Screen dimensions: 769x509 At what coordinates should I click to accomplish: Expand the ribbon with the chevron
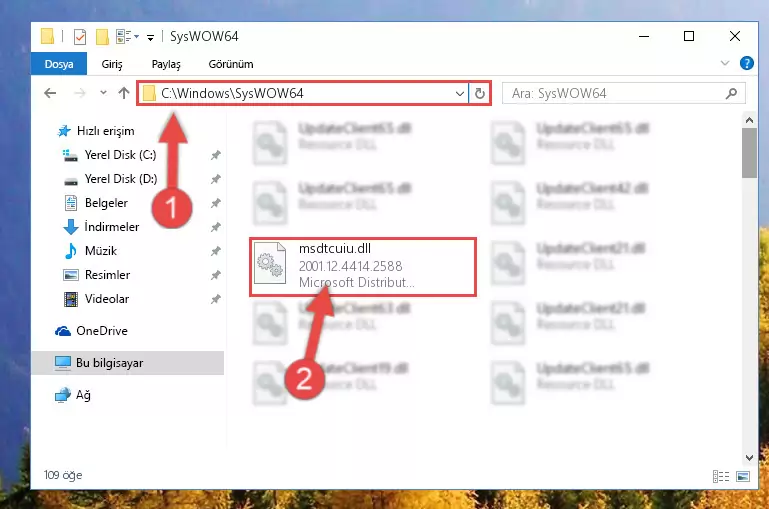point(724,63)
